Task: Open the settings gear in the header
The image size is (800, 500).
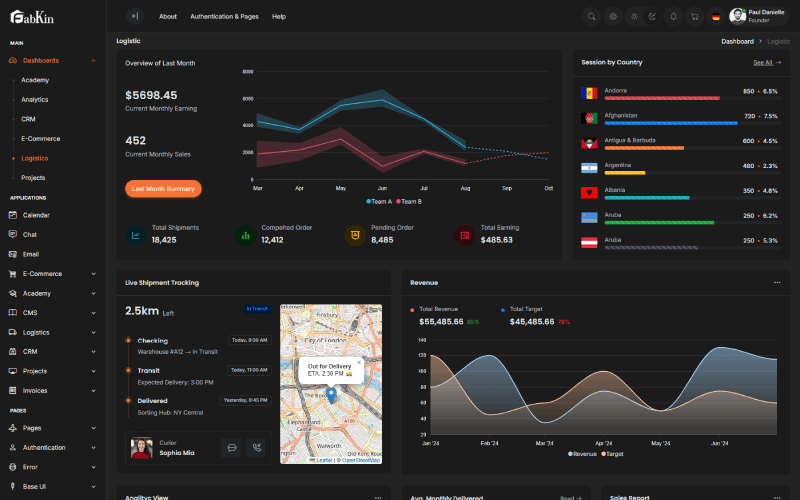Action: click(x=613, y=16)
